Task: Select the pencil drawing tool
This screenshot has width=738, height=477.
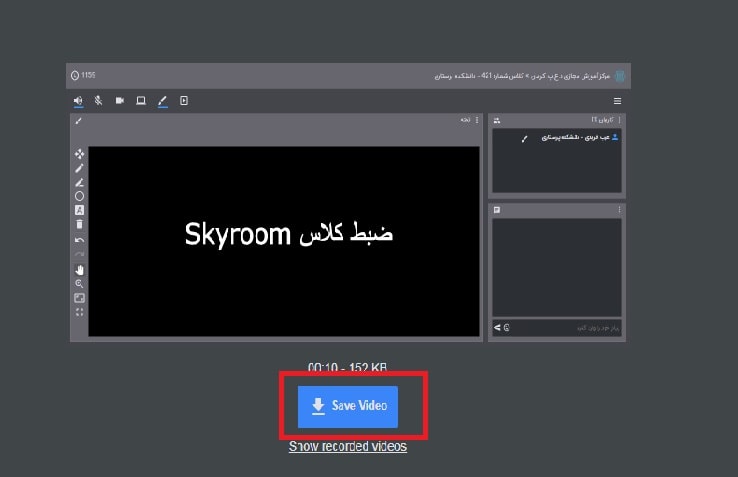Action: point(80,168)
